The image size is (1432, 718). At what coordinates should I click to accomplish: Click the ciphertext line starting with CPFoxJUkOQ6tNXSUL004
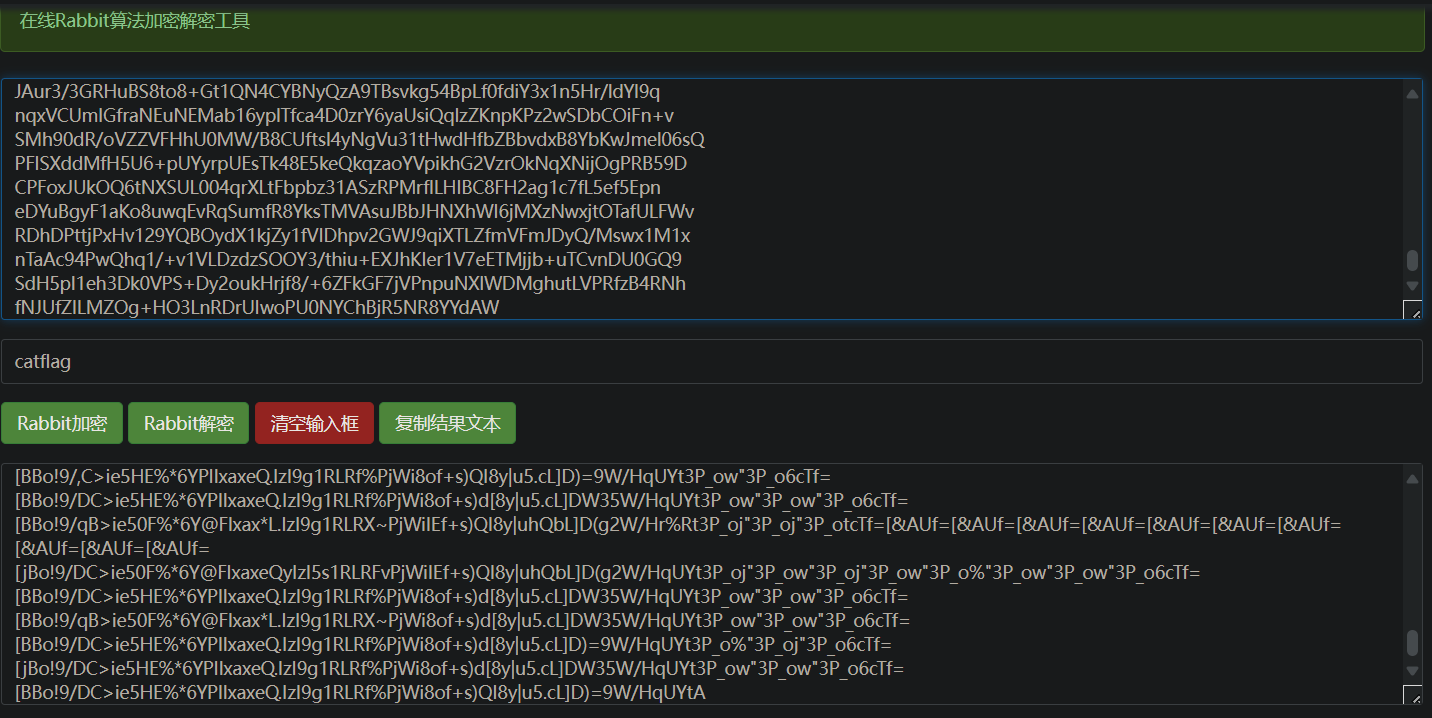[x=338, y=188]
